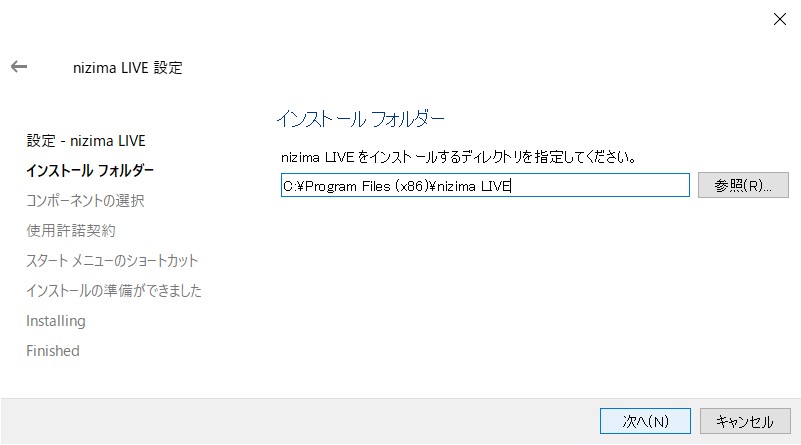The image size is (801, 445).
Task: Close the installer window
Action: pyautogui.click(x=779, y=19)
